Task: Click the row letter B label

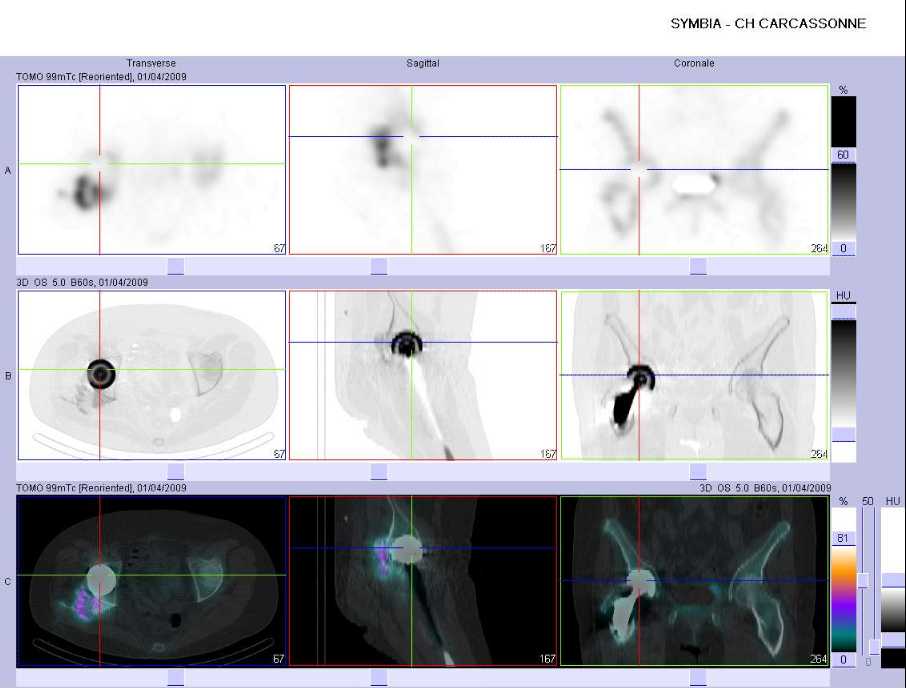Action: [x=8, y=376]
